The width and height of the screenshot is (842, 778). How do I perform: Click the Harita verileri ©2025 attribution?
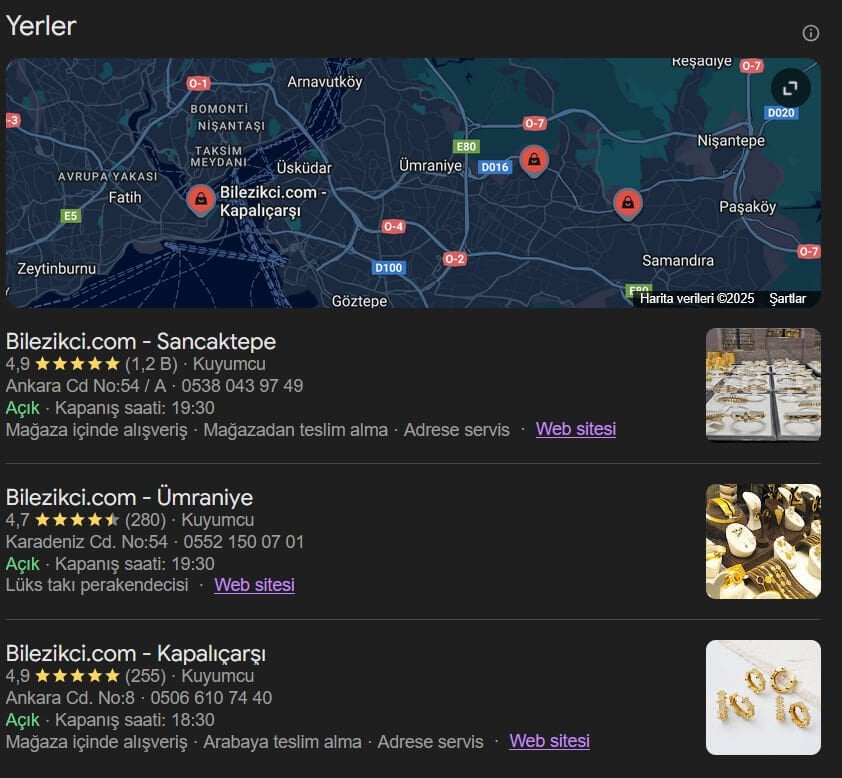(697, 298)
